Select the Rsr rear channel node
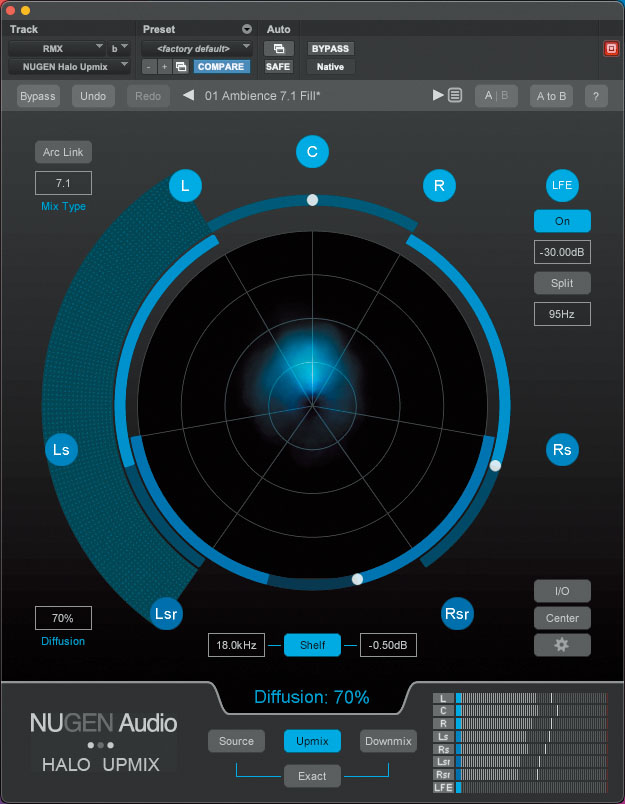The image size is (625, 804). tap(457, 613)
